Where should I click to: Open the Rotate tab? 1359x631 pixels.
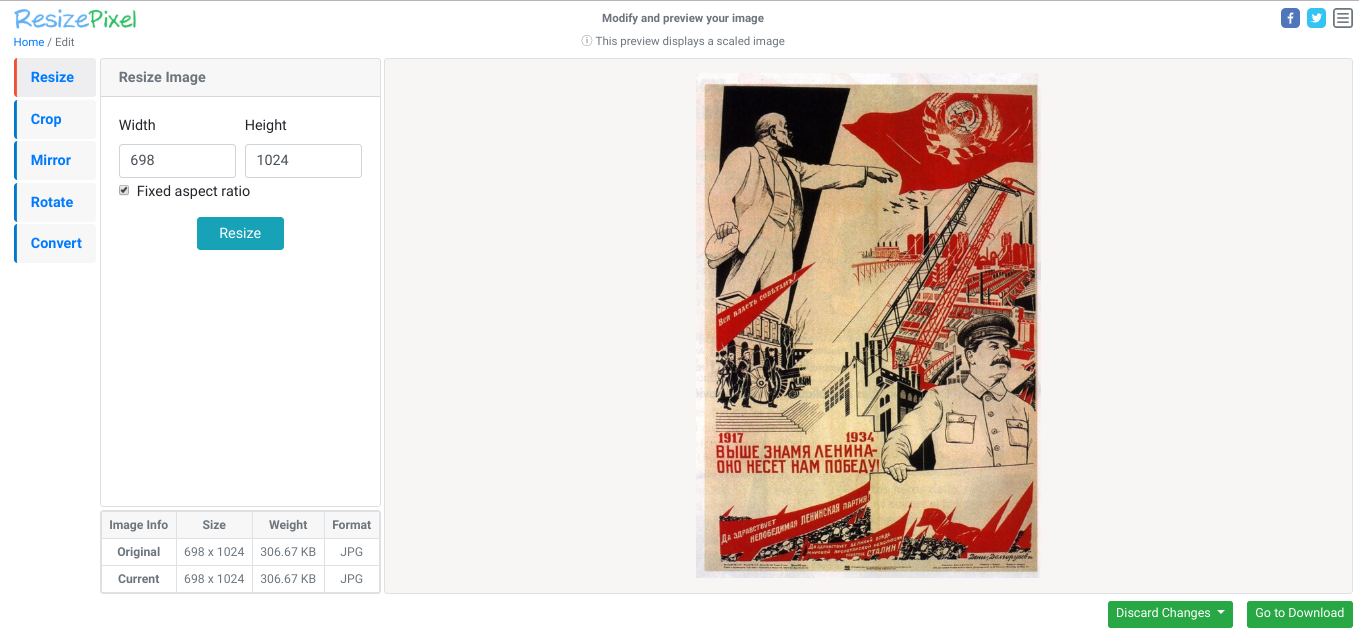55,202
